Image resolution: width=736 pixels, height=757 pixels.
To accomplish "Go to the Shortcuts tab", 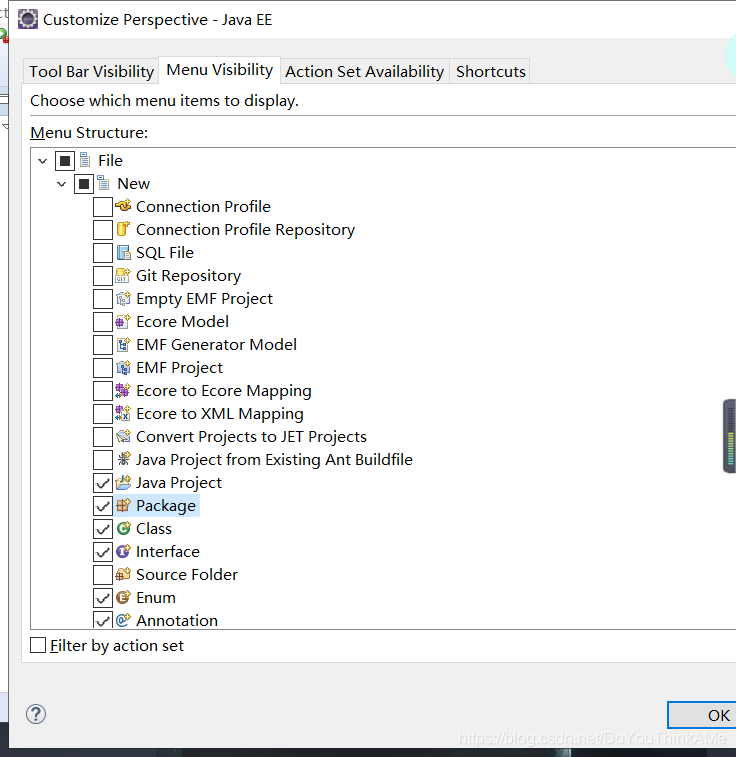I will point(490,71).
